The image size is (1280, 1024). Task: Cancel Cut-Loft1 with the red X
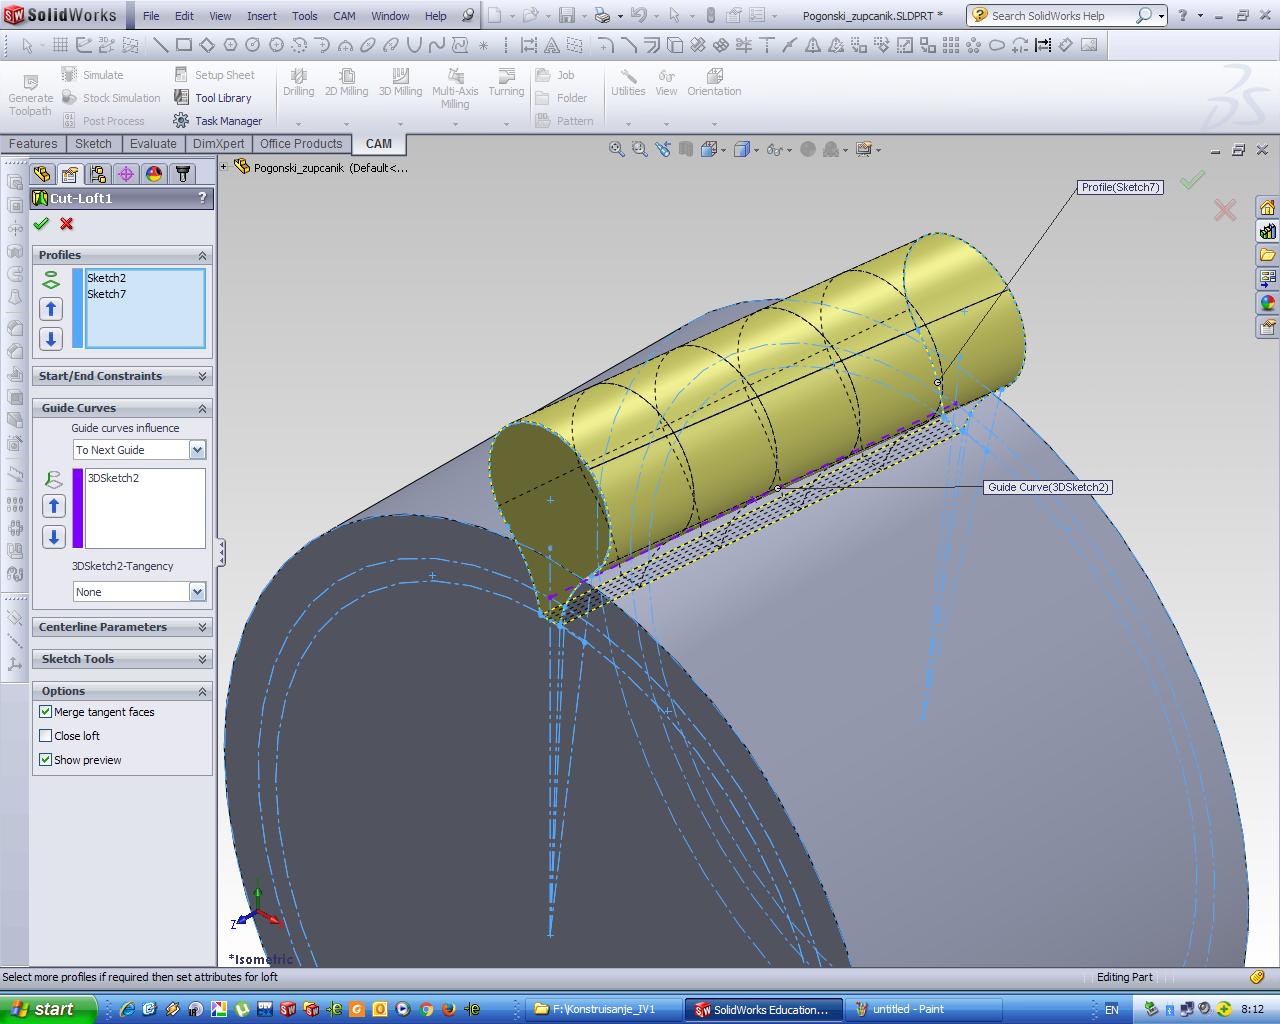pos(66,224)
